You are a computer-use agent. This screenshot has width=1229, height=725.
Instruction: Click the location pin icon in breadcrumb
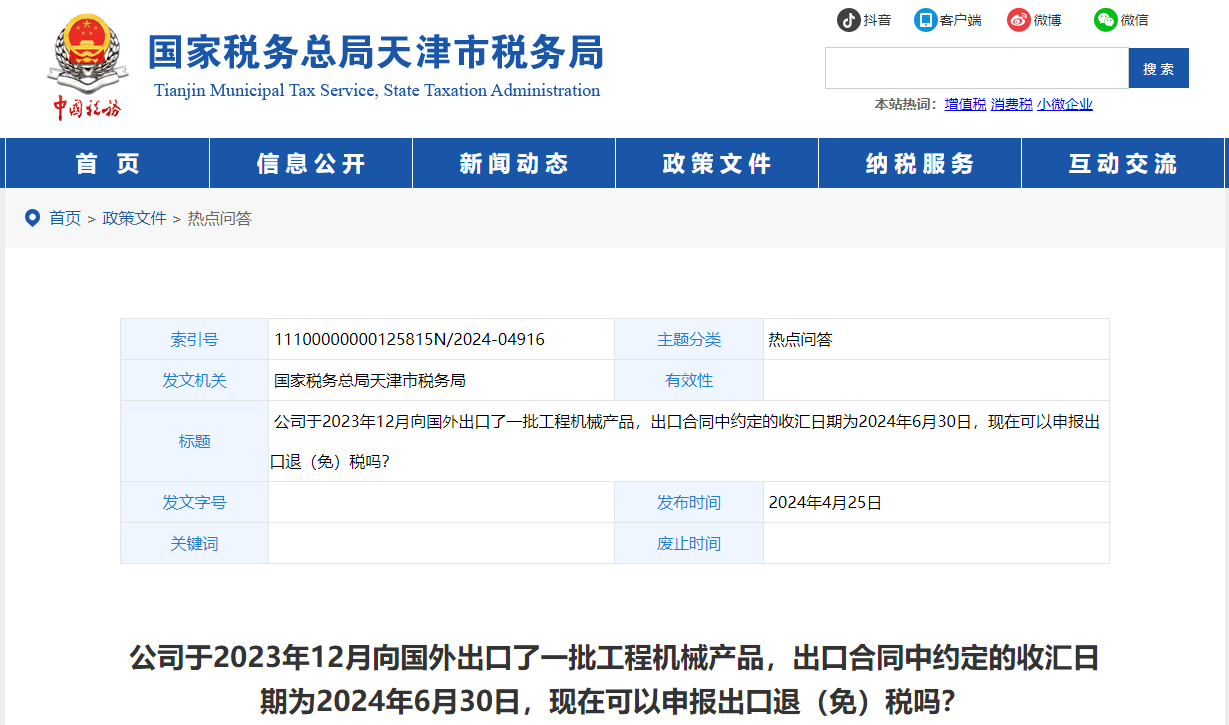click(32, 218)
